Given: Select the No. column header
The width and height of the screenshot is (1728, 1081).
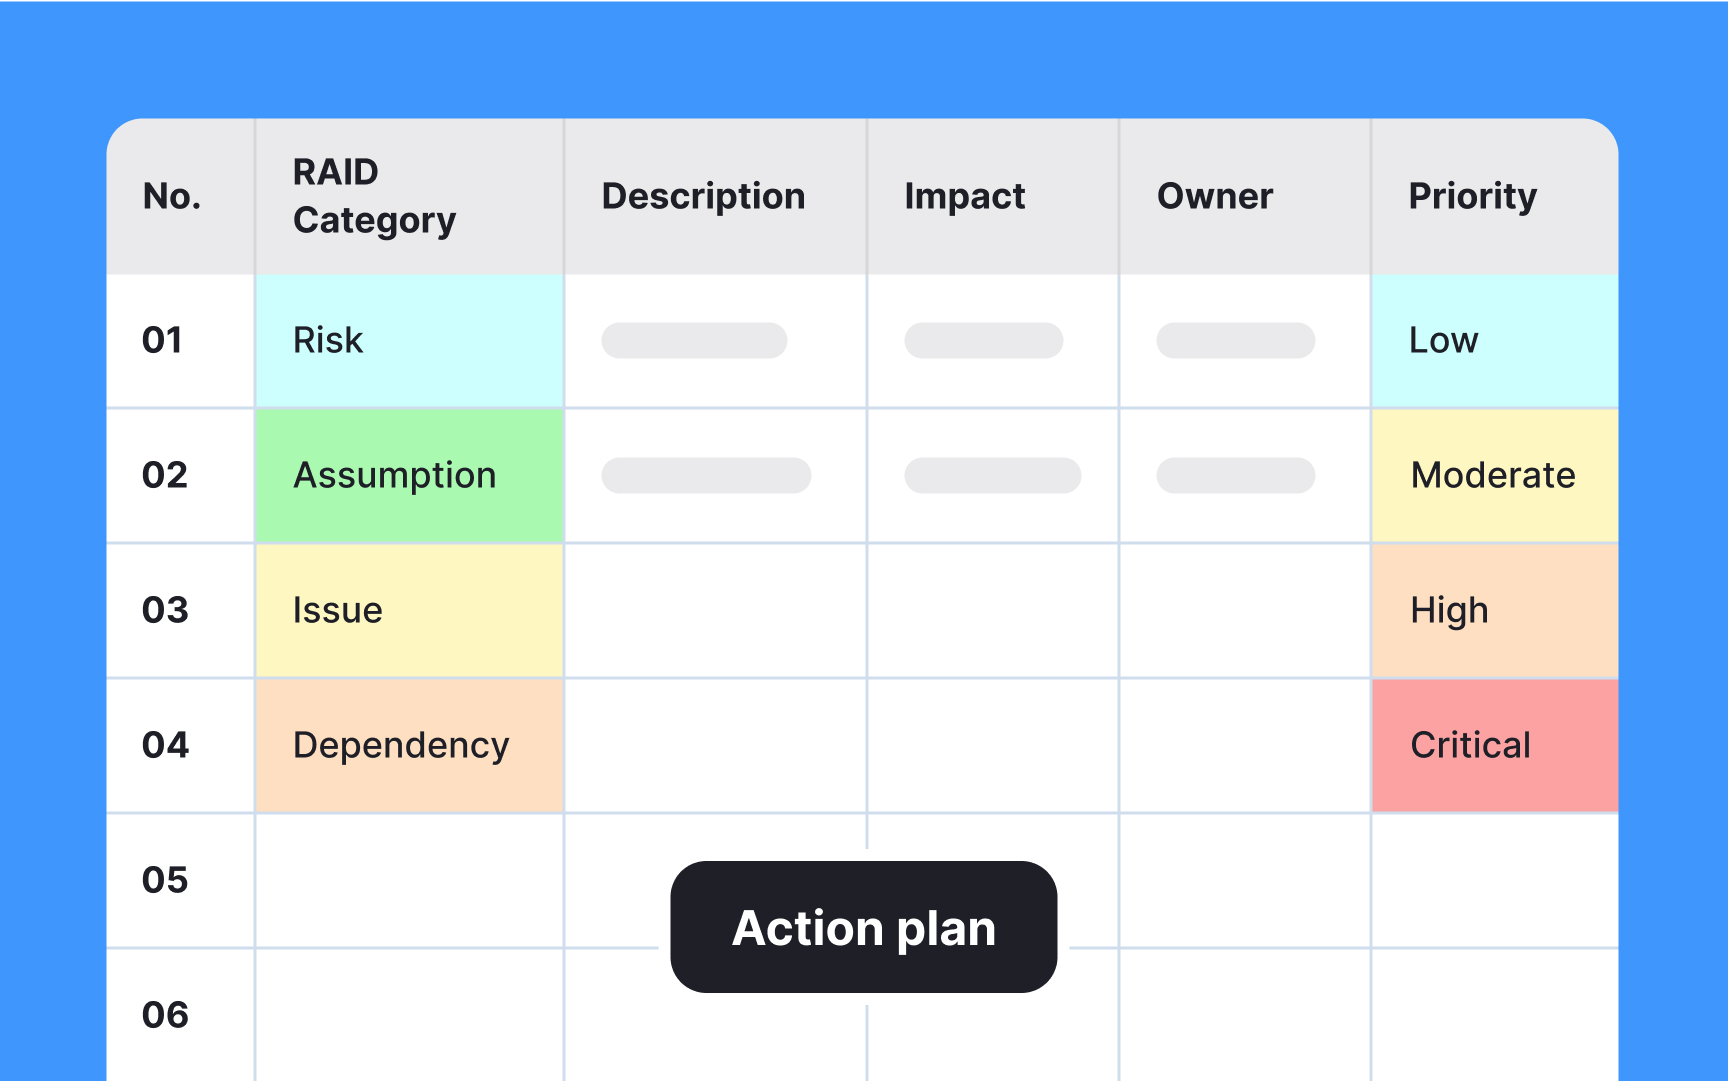Looking at the screenshot, I should (172, 196).
